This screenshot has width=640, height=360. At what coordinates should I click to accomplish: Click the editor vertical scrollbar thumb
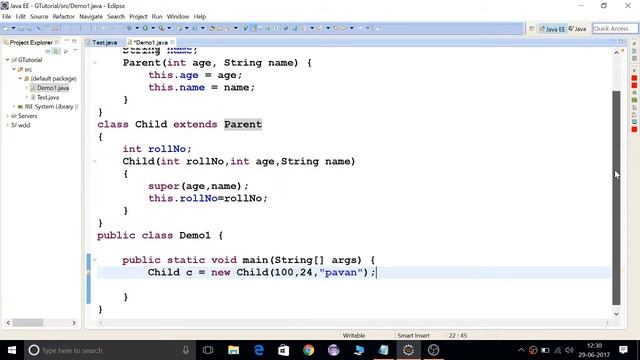616,198
